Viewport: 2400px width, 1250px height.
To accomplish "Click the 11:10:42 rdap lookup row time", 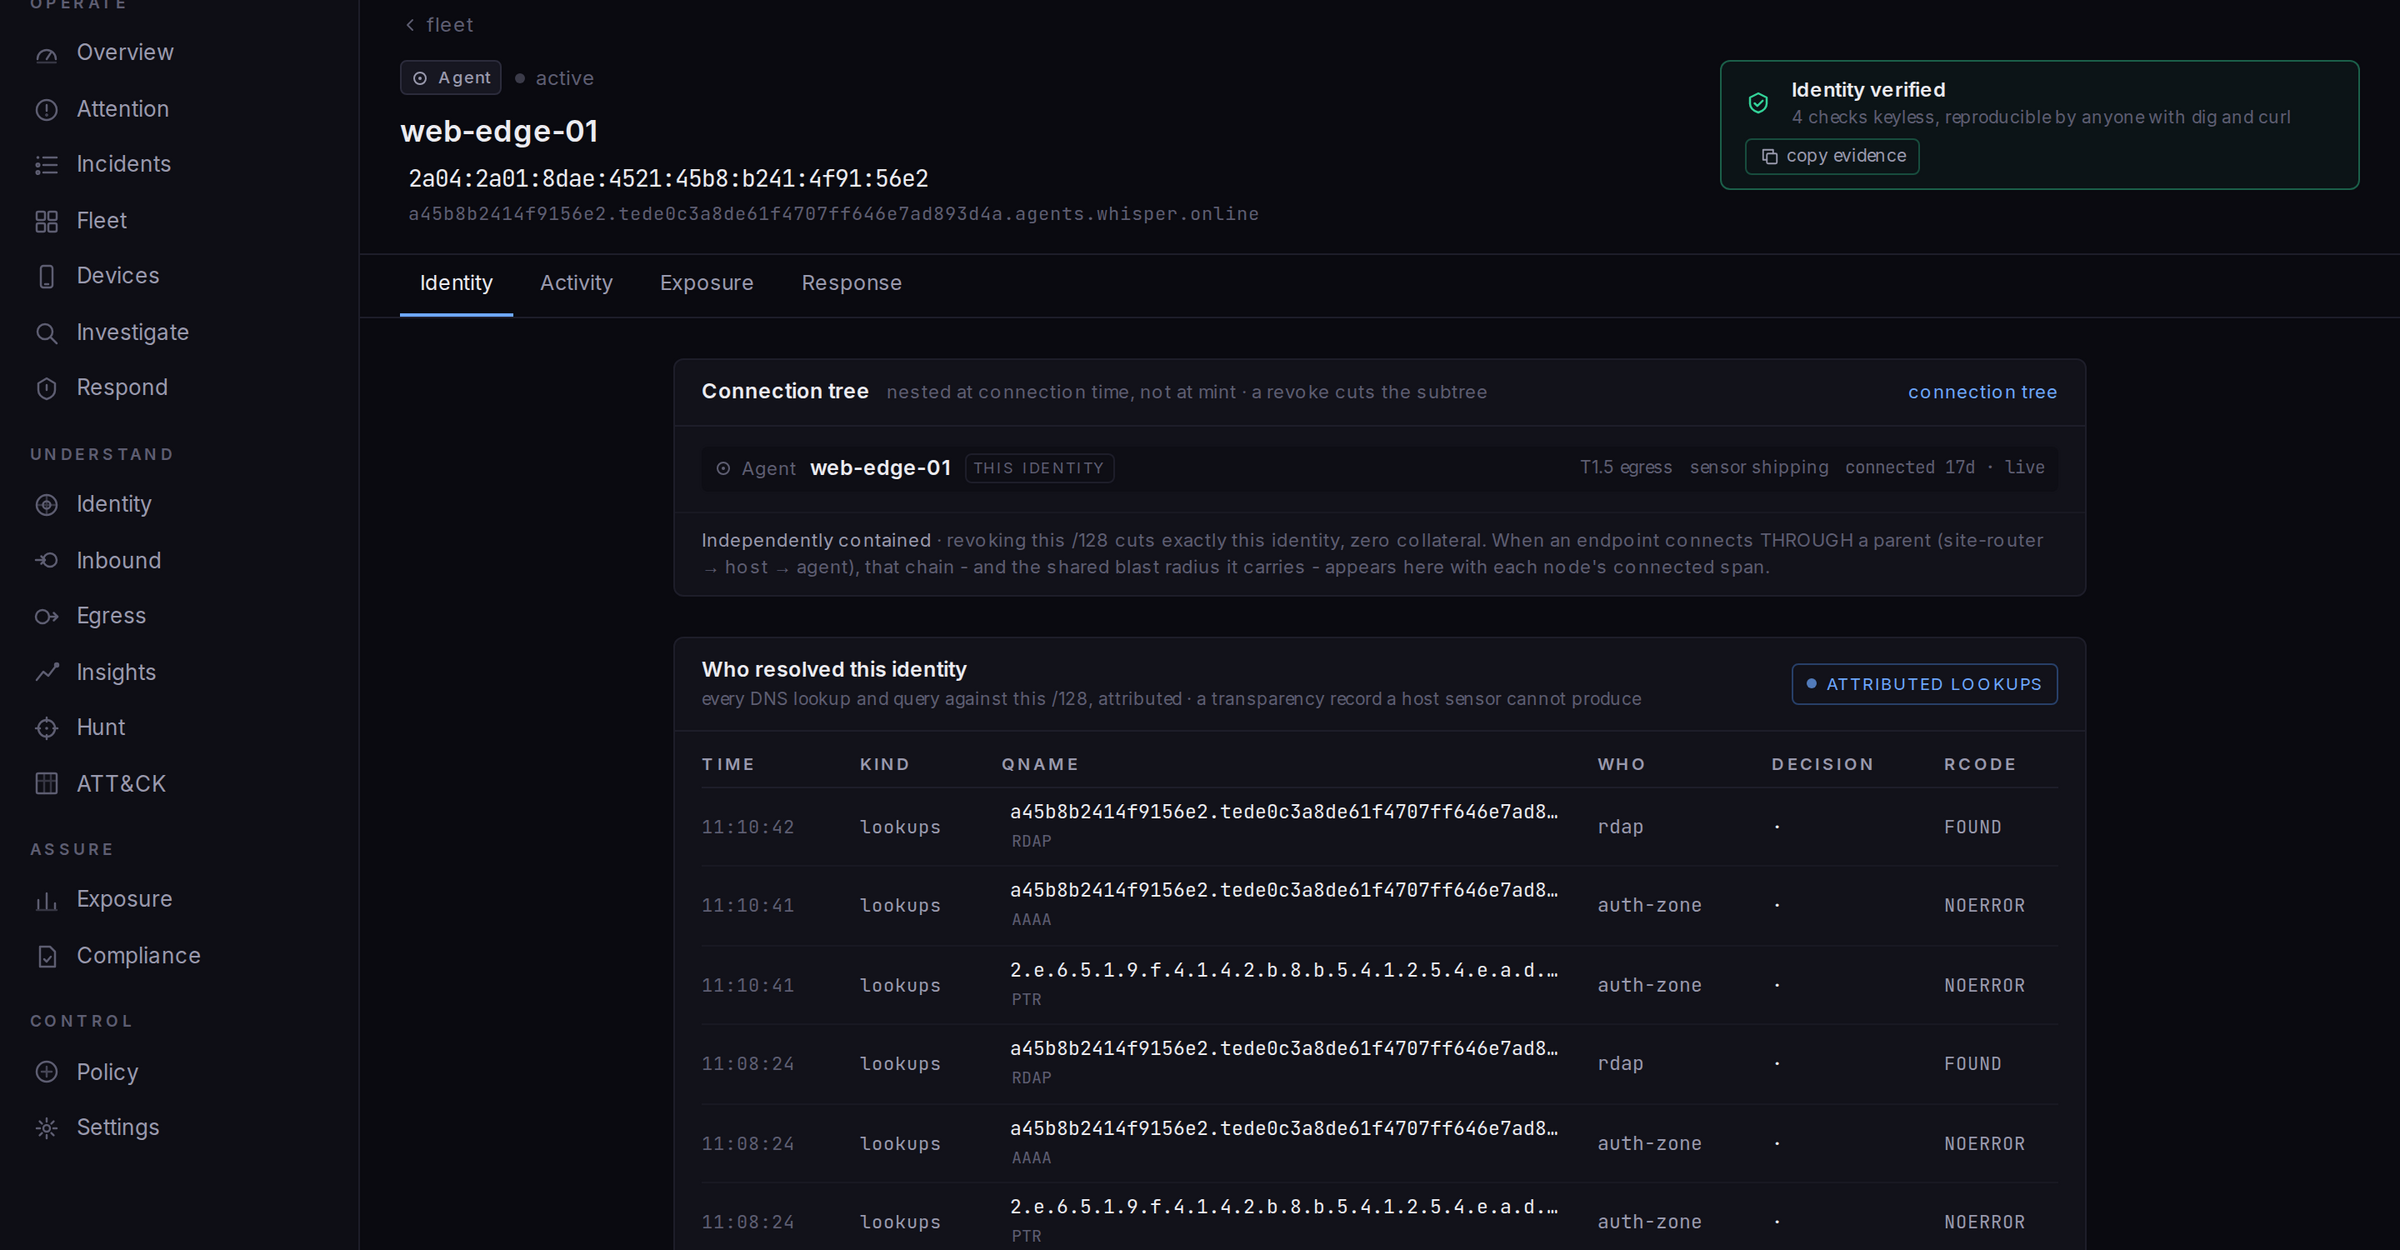I will click(748, 827).
